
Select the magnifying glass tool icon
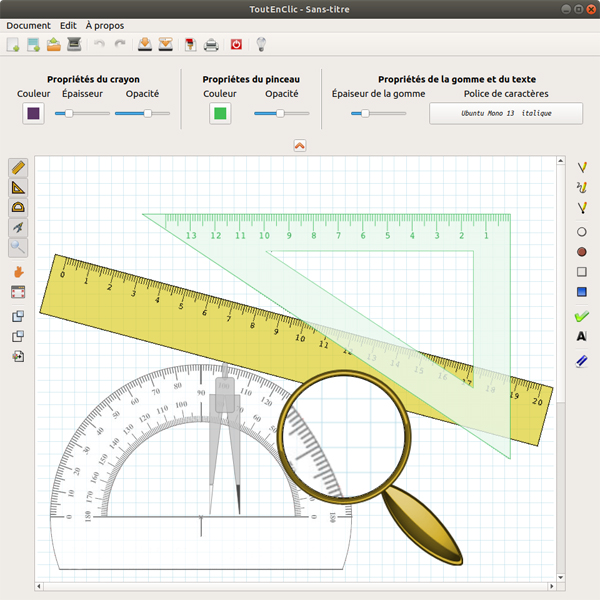pyautogui.click(x=18, y=247)
